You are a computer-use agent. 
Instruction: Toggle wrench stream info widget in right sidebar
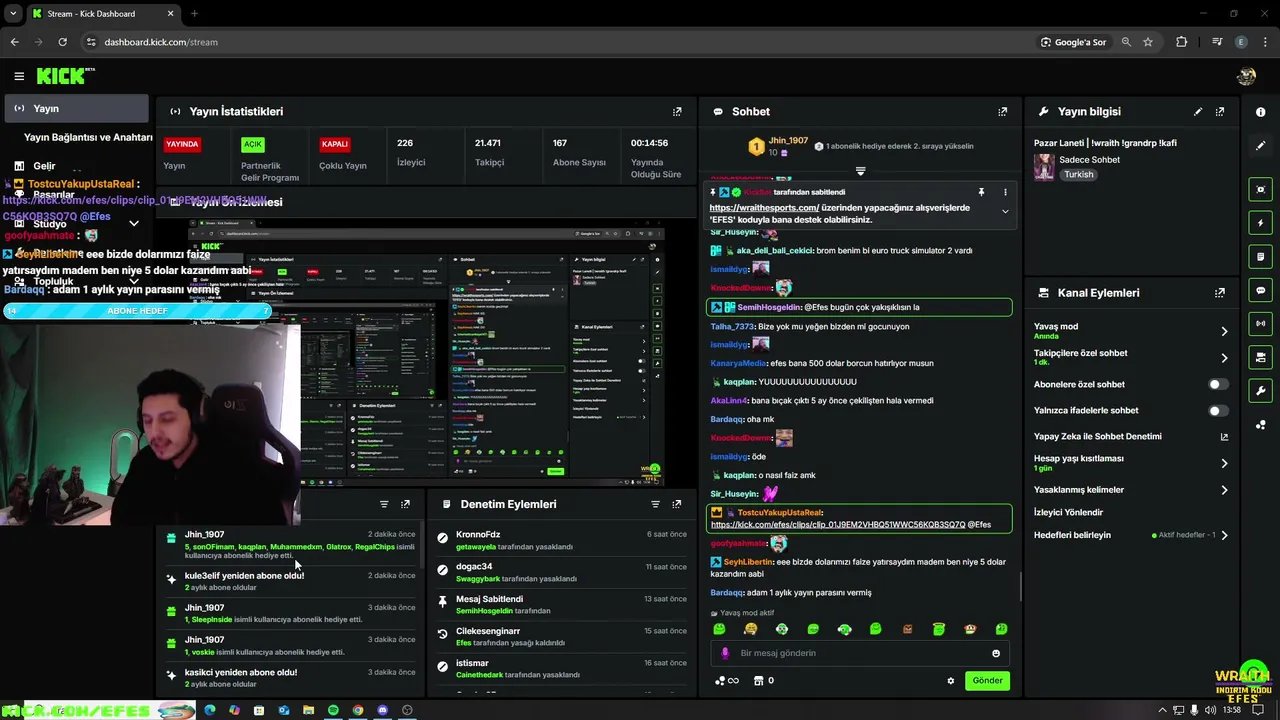[x=1260, y=391]
